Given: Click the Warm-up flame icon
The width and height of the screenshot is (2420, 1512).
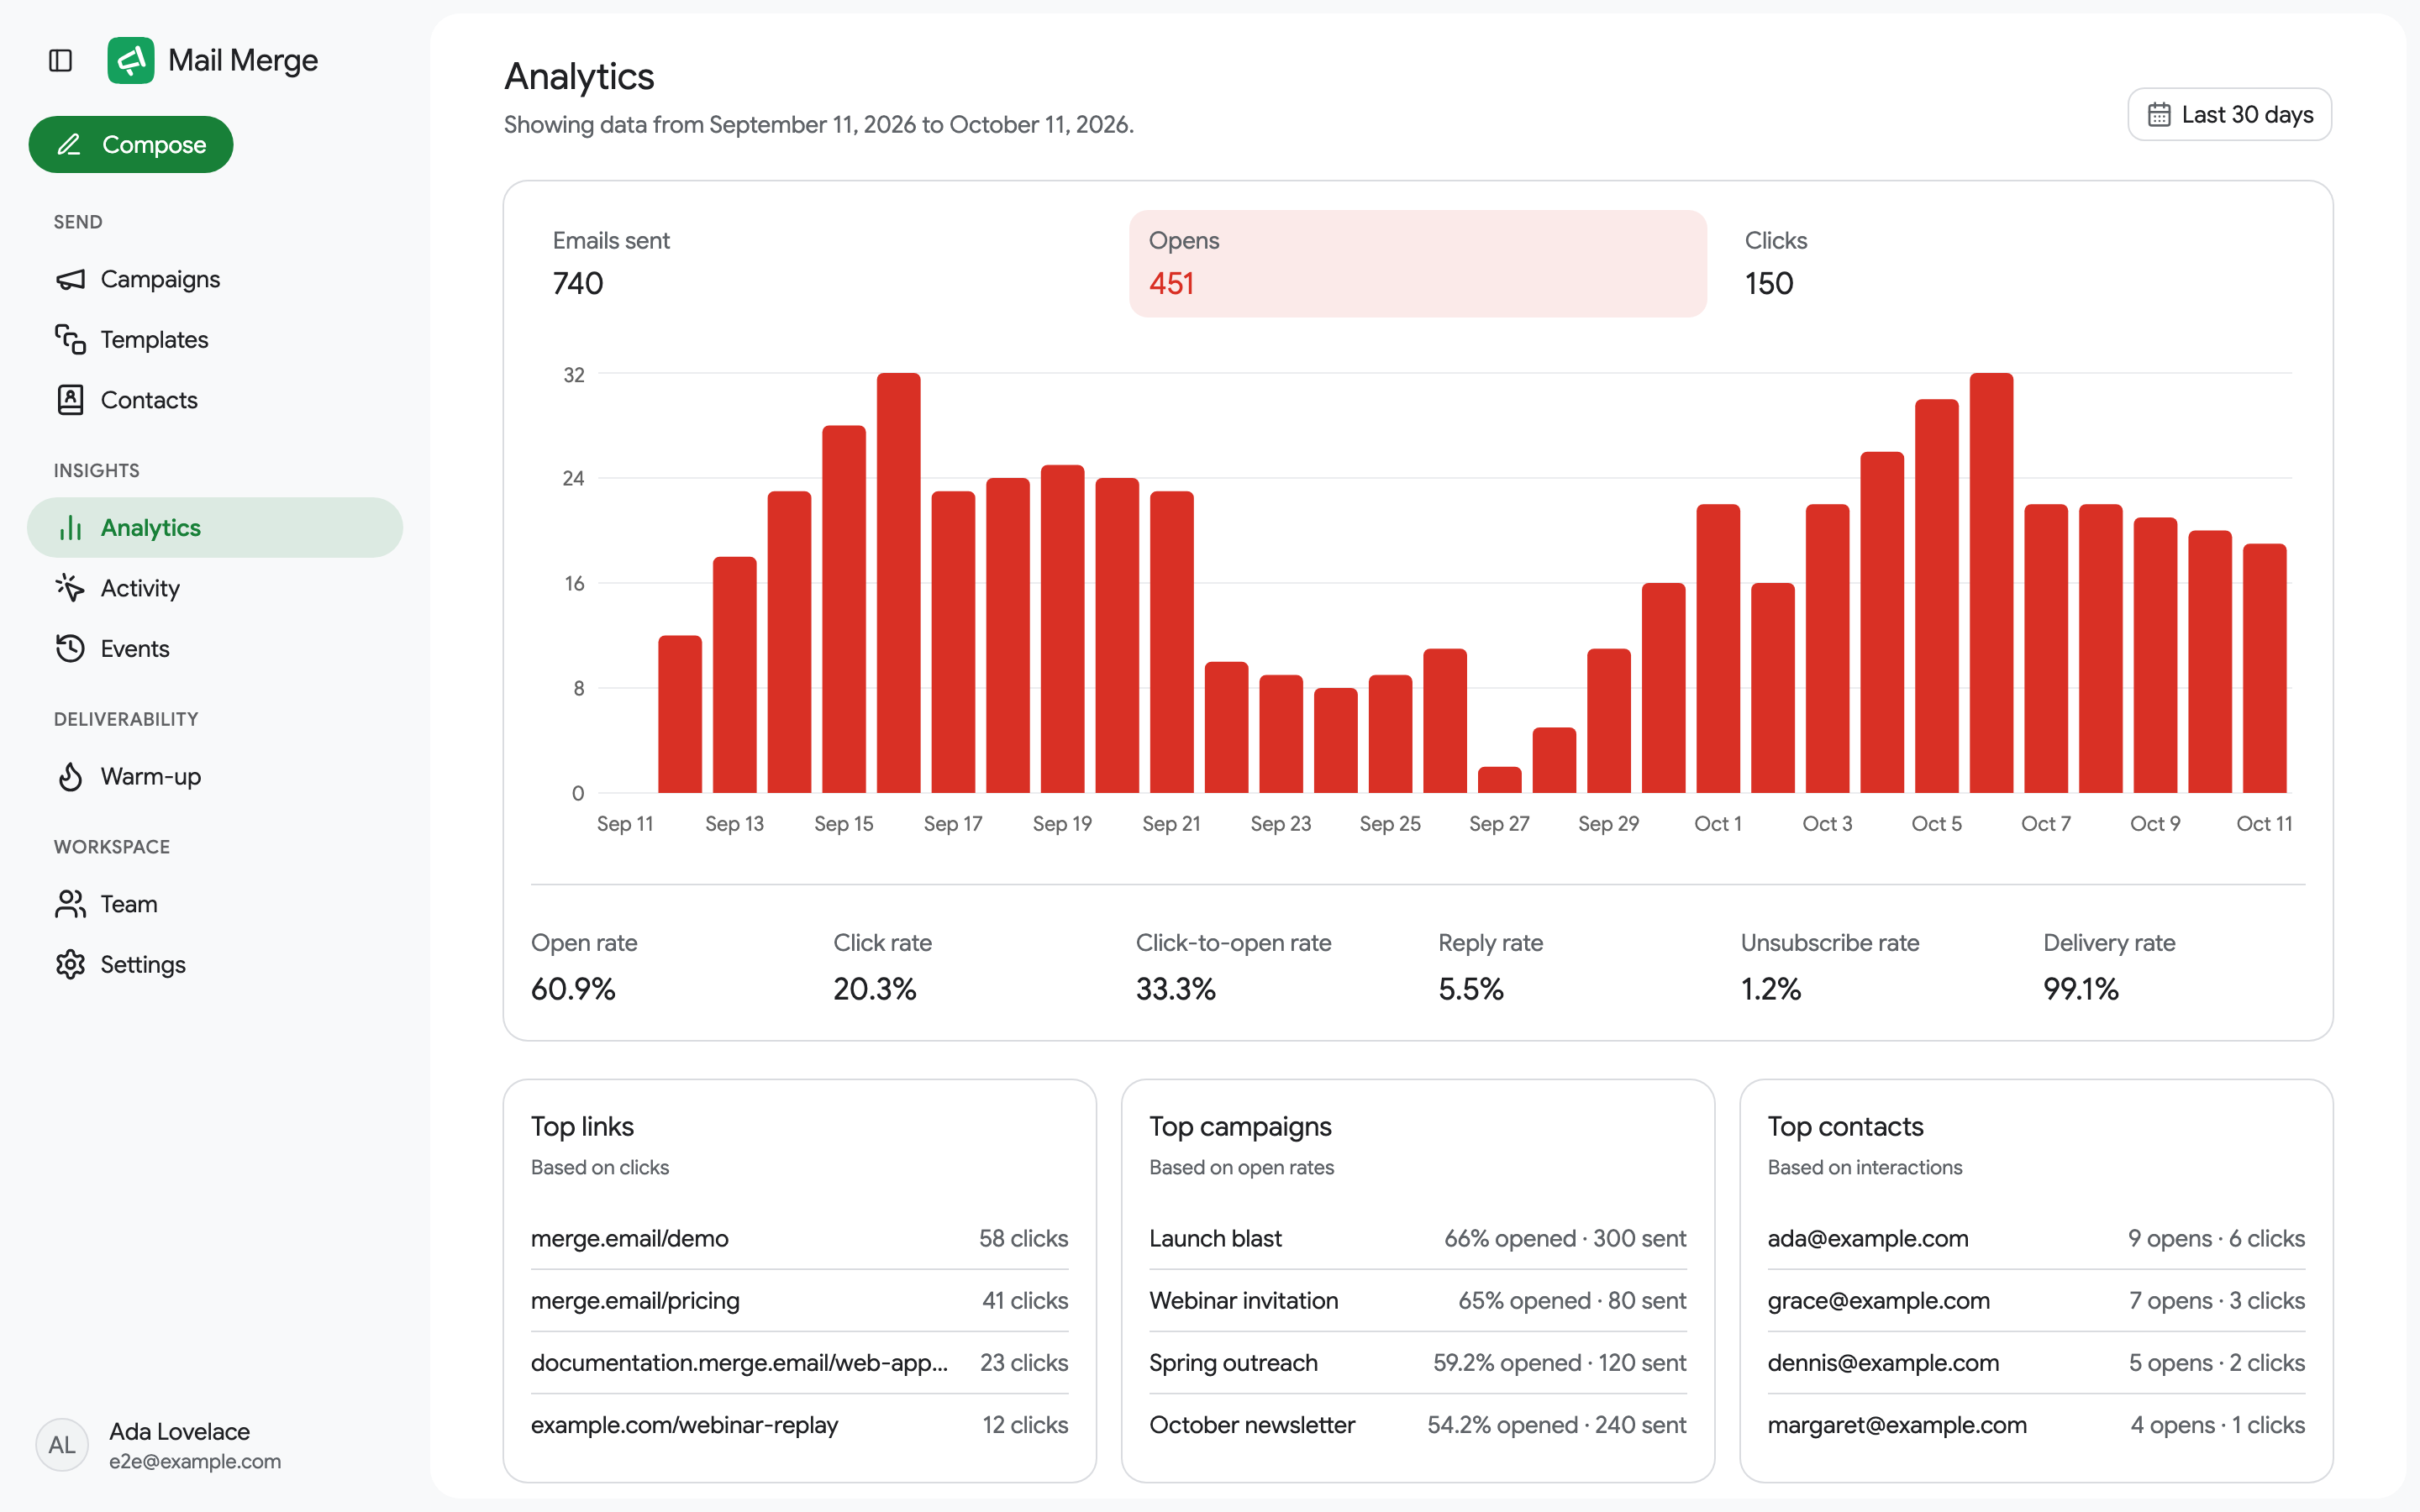Looking at the screenshot, I should pos(70,777).
